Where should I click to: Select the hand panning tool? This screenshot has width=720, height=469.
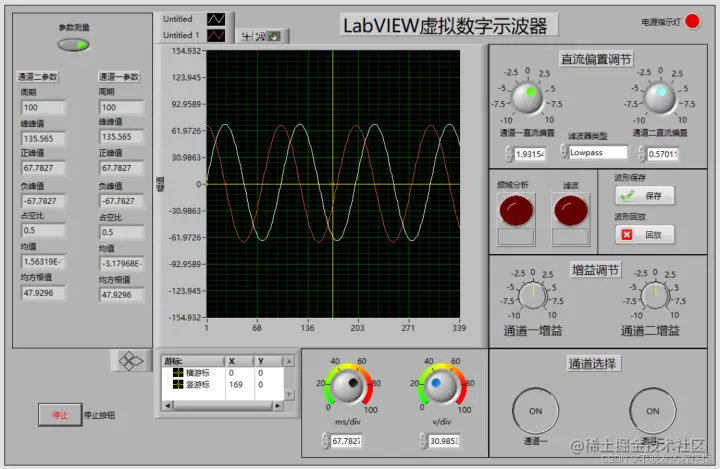(274, 36)
